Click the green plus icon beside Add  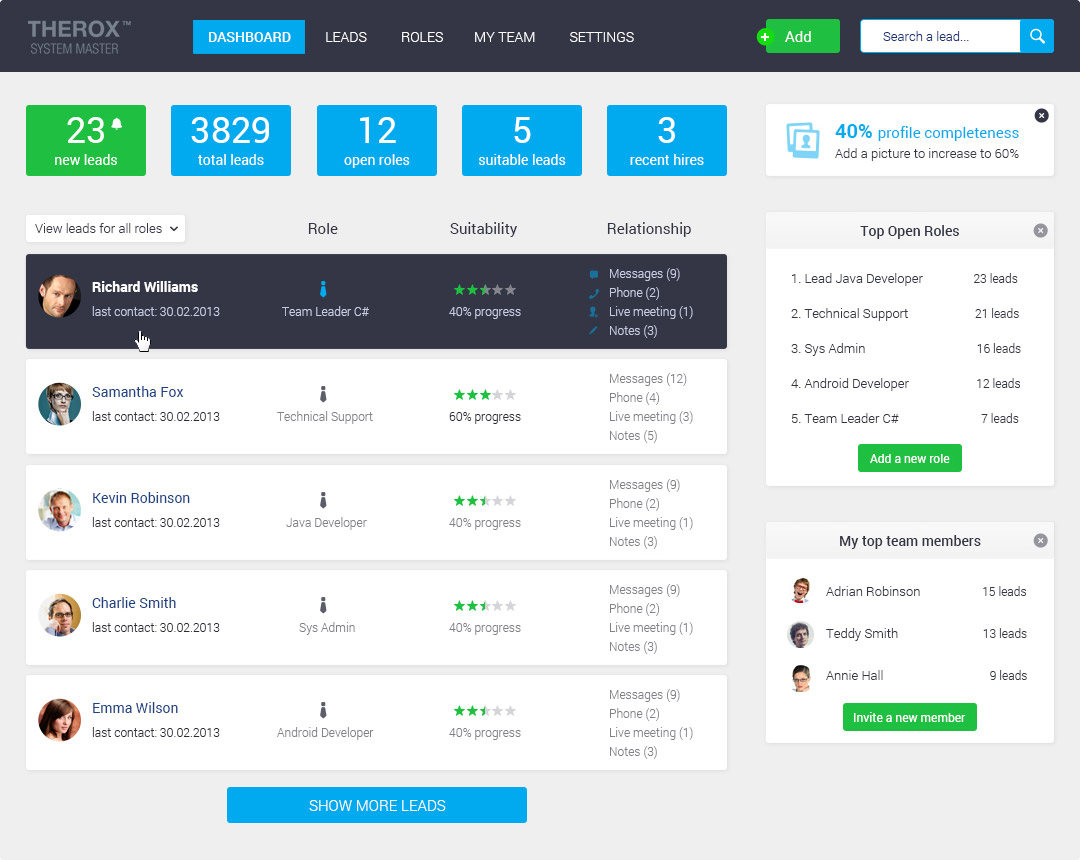(765, 37)
